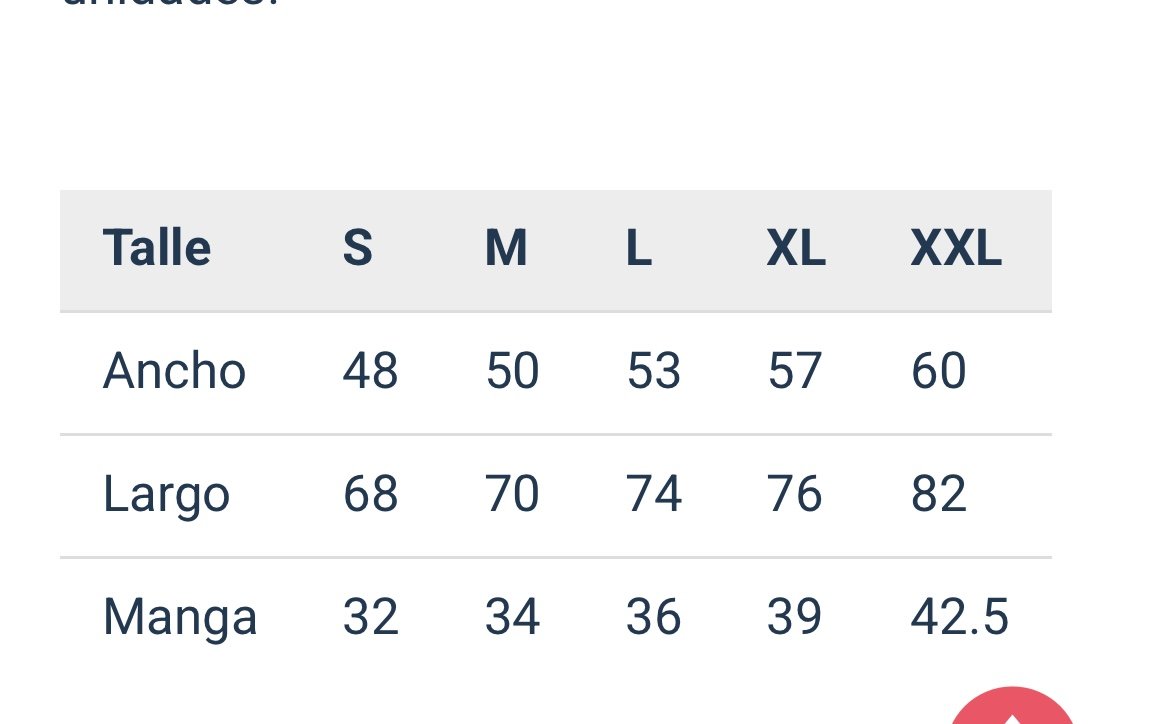Click Manga value 36 for size L
Image resolution: width=1170 pixels, height=724 pixels.
click(654, 617)
